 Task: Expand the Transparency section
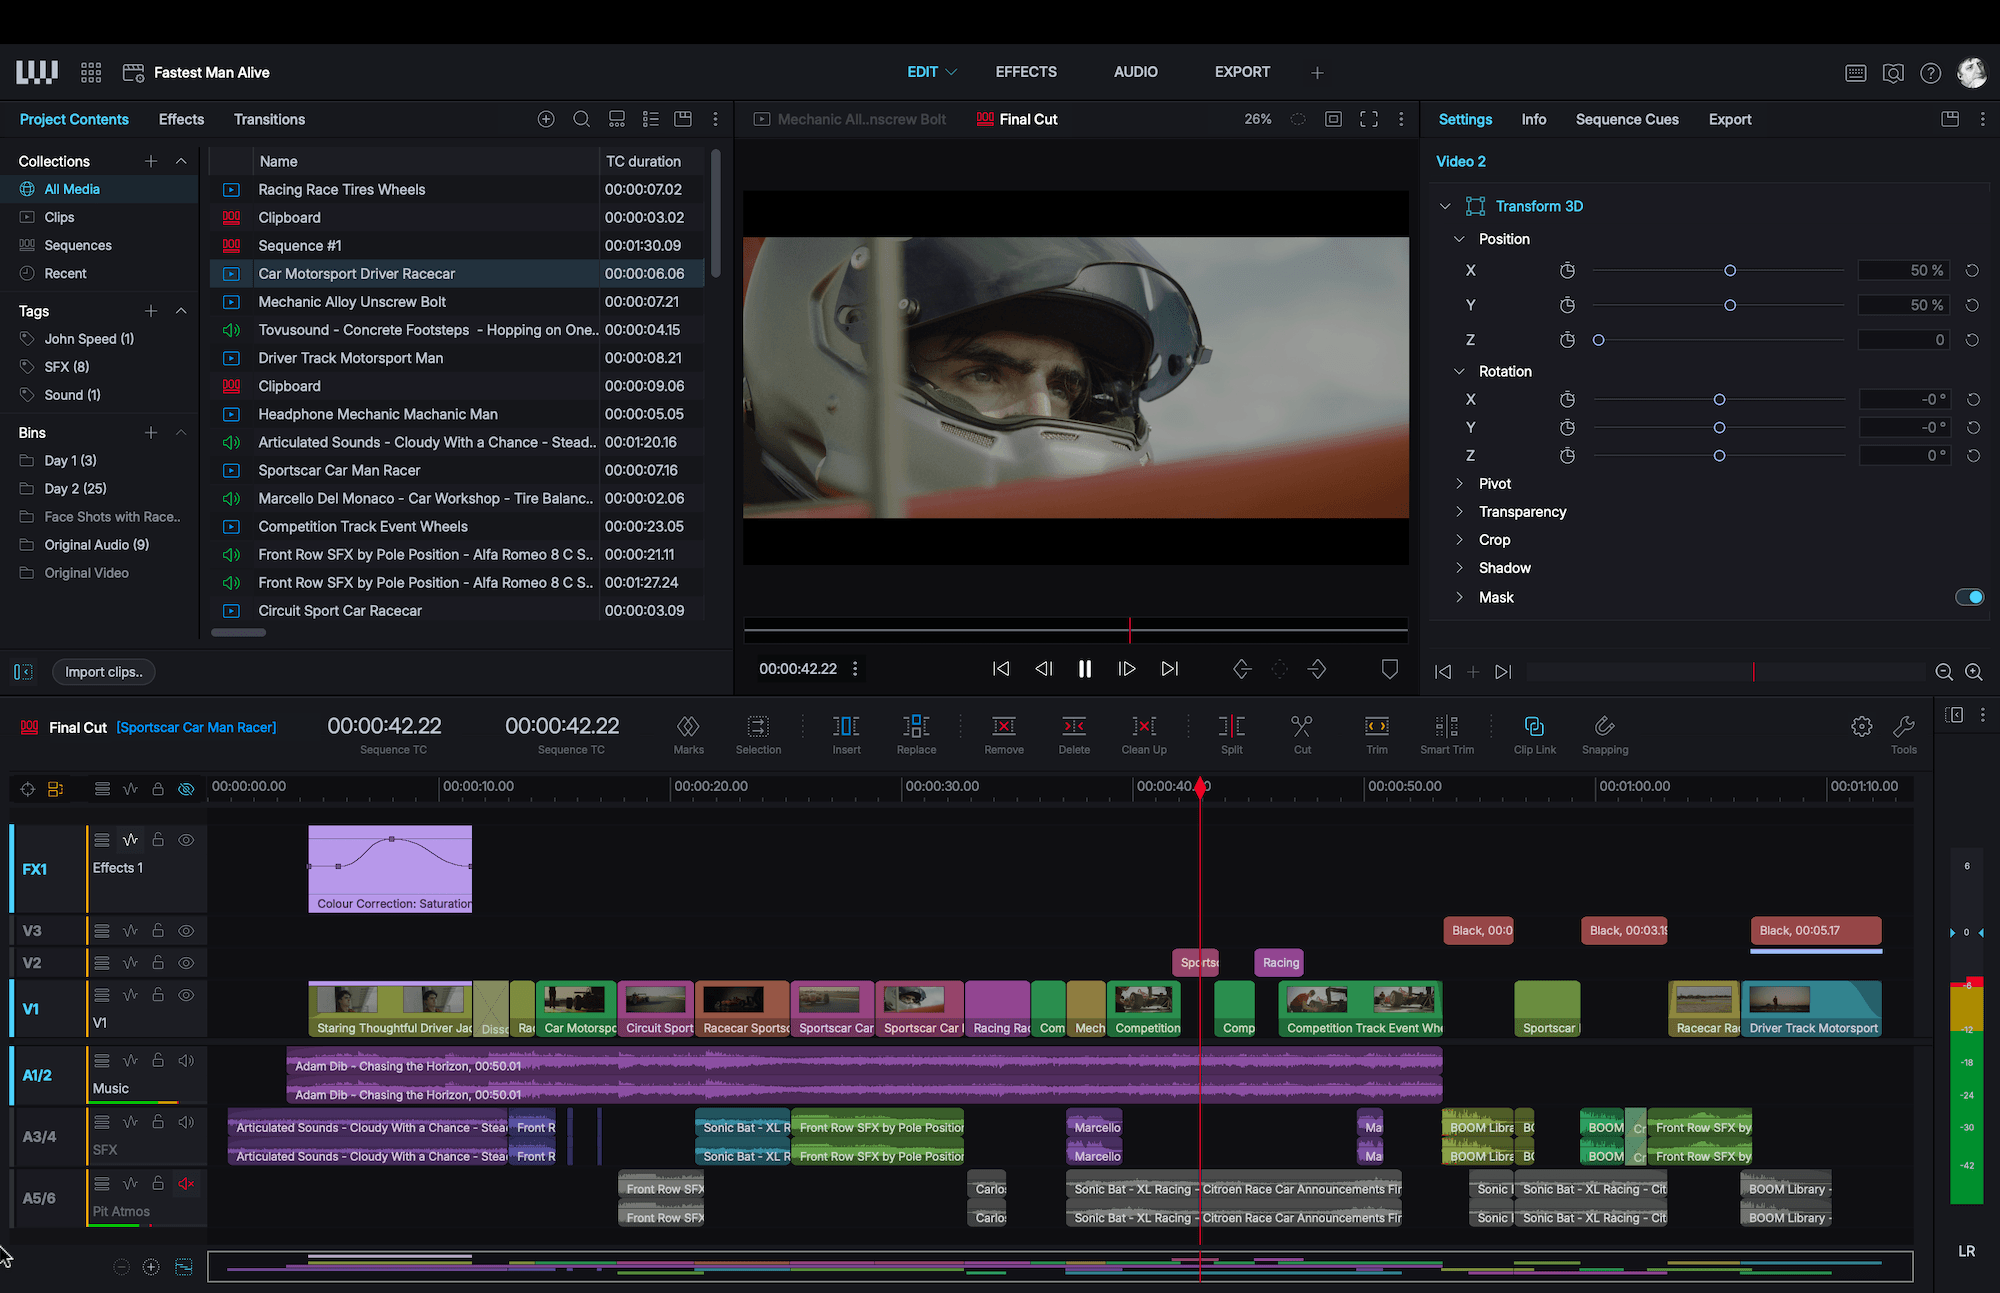1459,512
